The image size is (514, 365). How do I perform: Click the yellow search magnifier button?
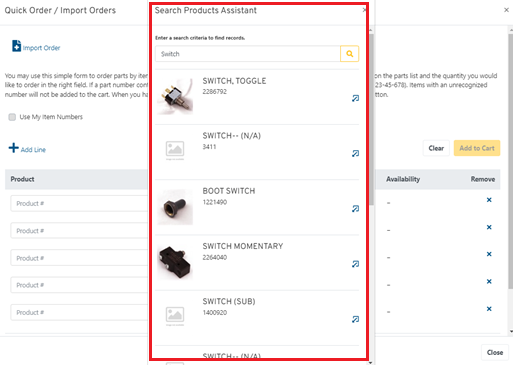pos(349,54)
